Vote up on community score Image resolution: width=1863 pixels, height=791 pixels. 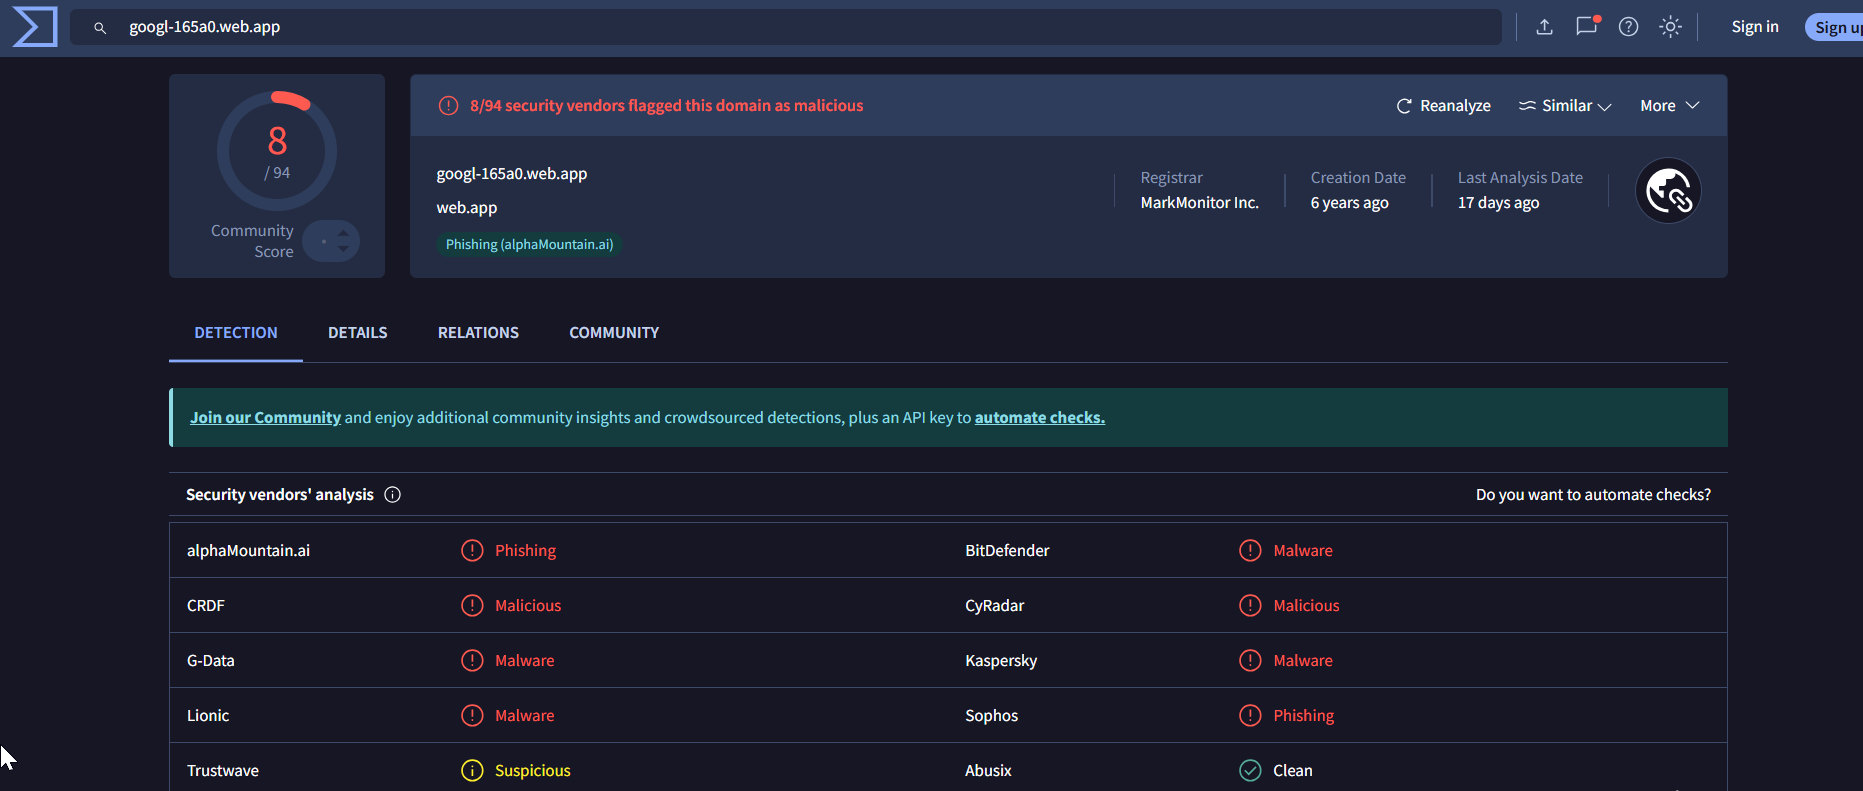pyautogui.click(x=344, y=234)
